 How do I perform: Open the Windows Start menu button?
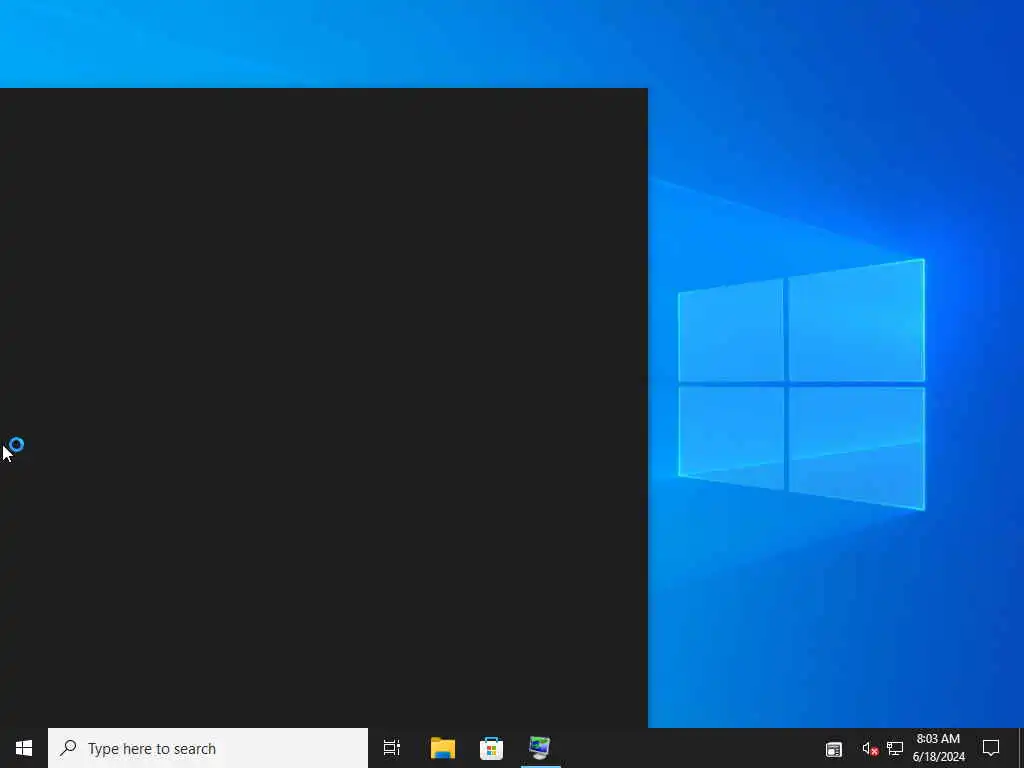coord(24,748)
